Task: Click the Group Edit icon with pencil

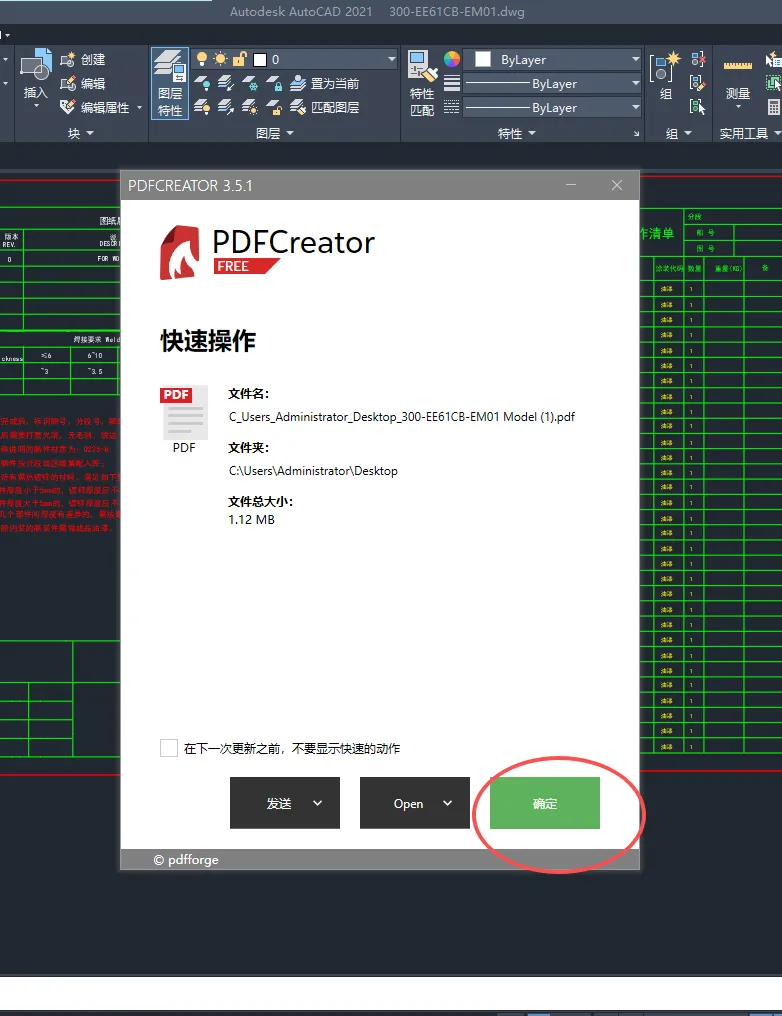Action: point(698,83)
